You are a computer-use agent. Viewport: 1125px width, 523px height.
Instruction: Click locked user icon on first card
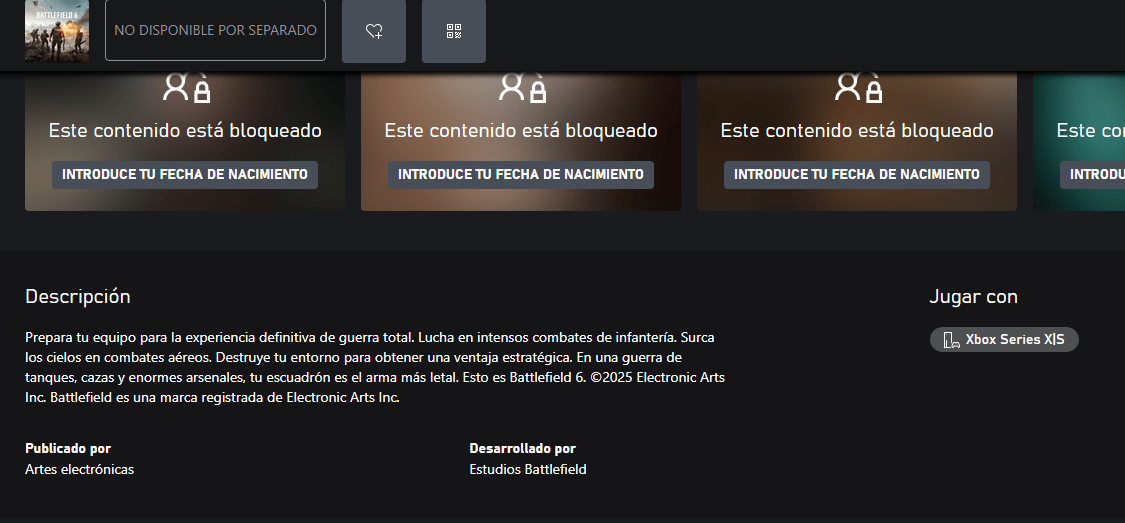coord(186,88)
